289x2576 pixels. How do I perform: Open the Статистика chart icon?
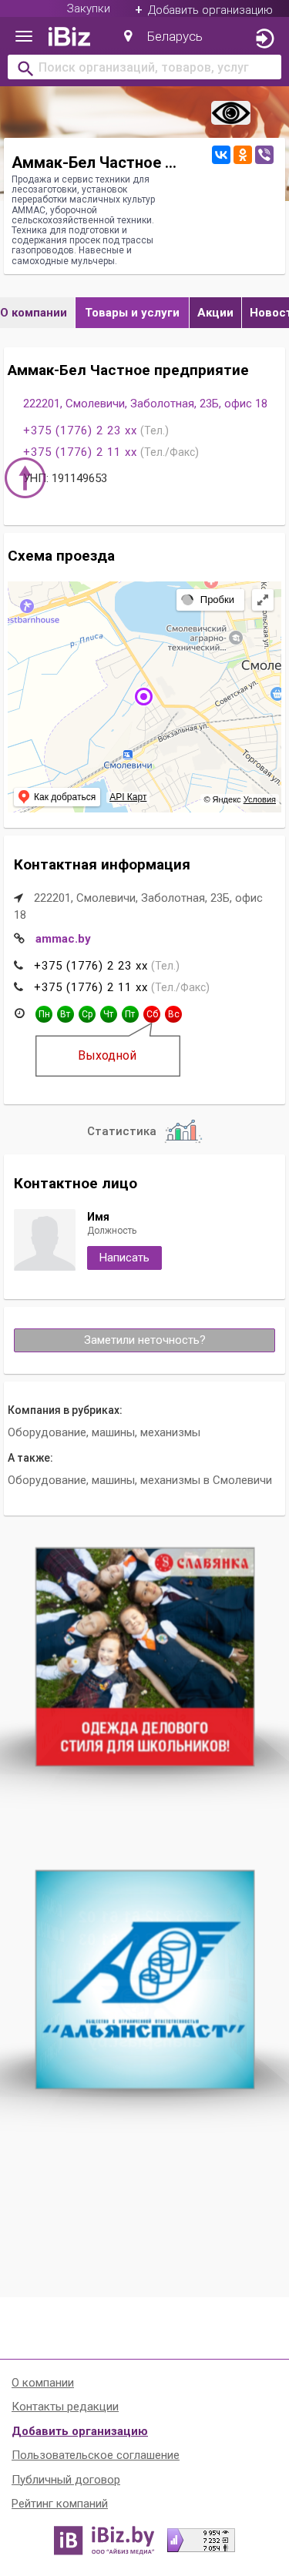[x=183, y=1132]
